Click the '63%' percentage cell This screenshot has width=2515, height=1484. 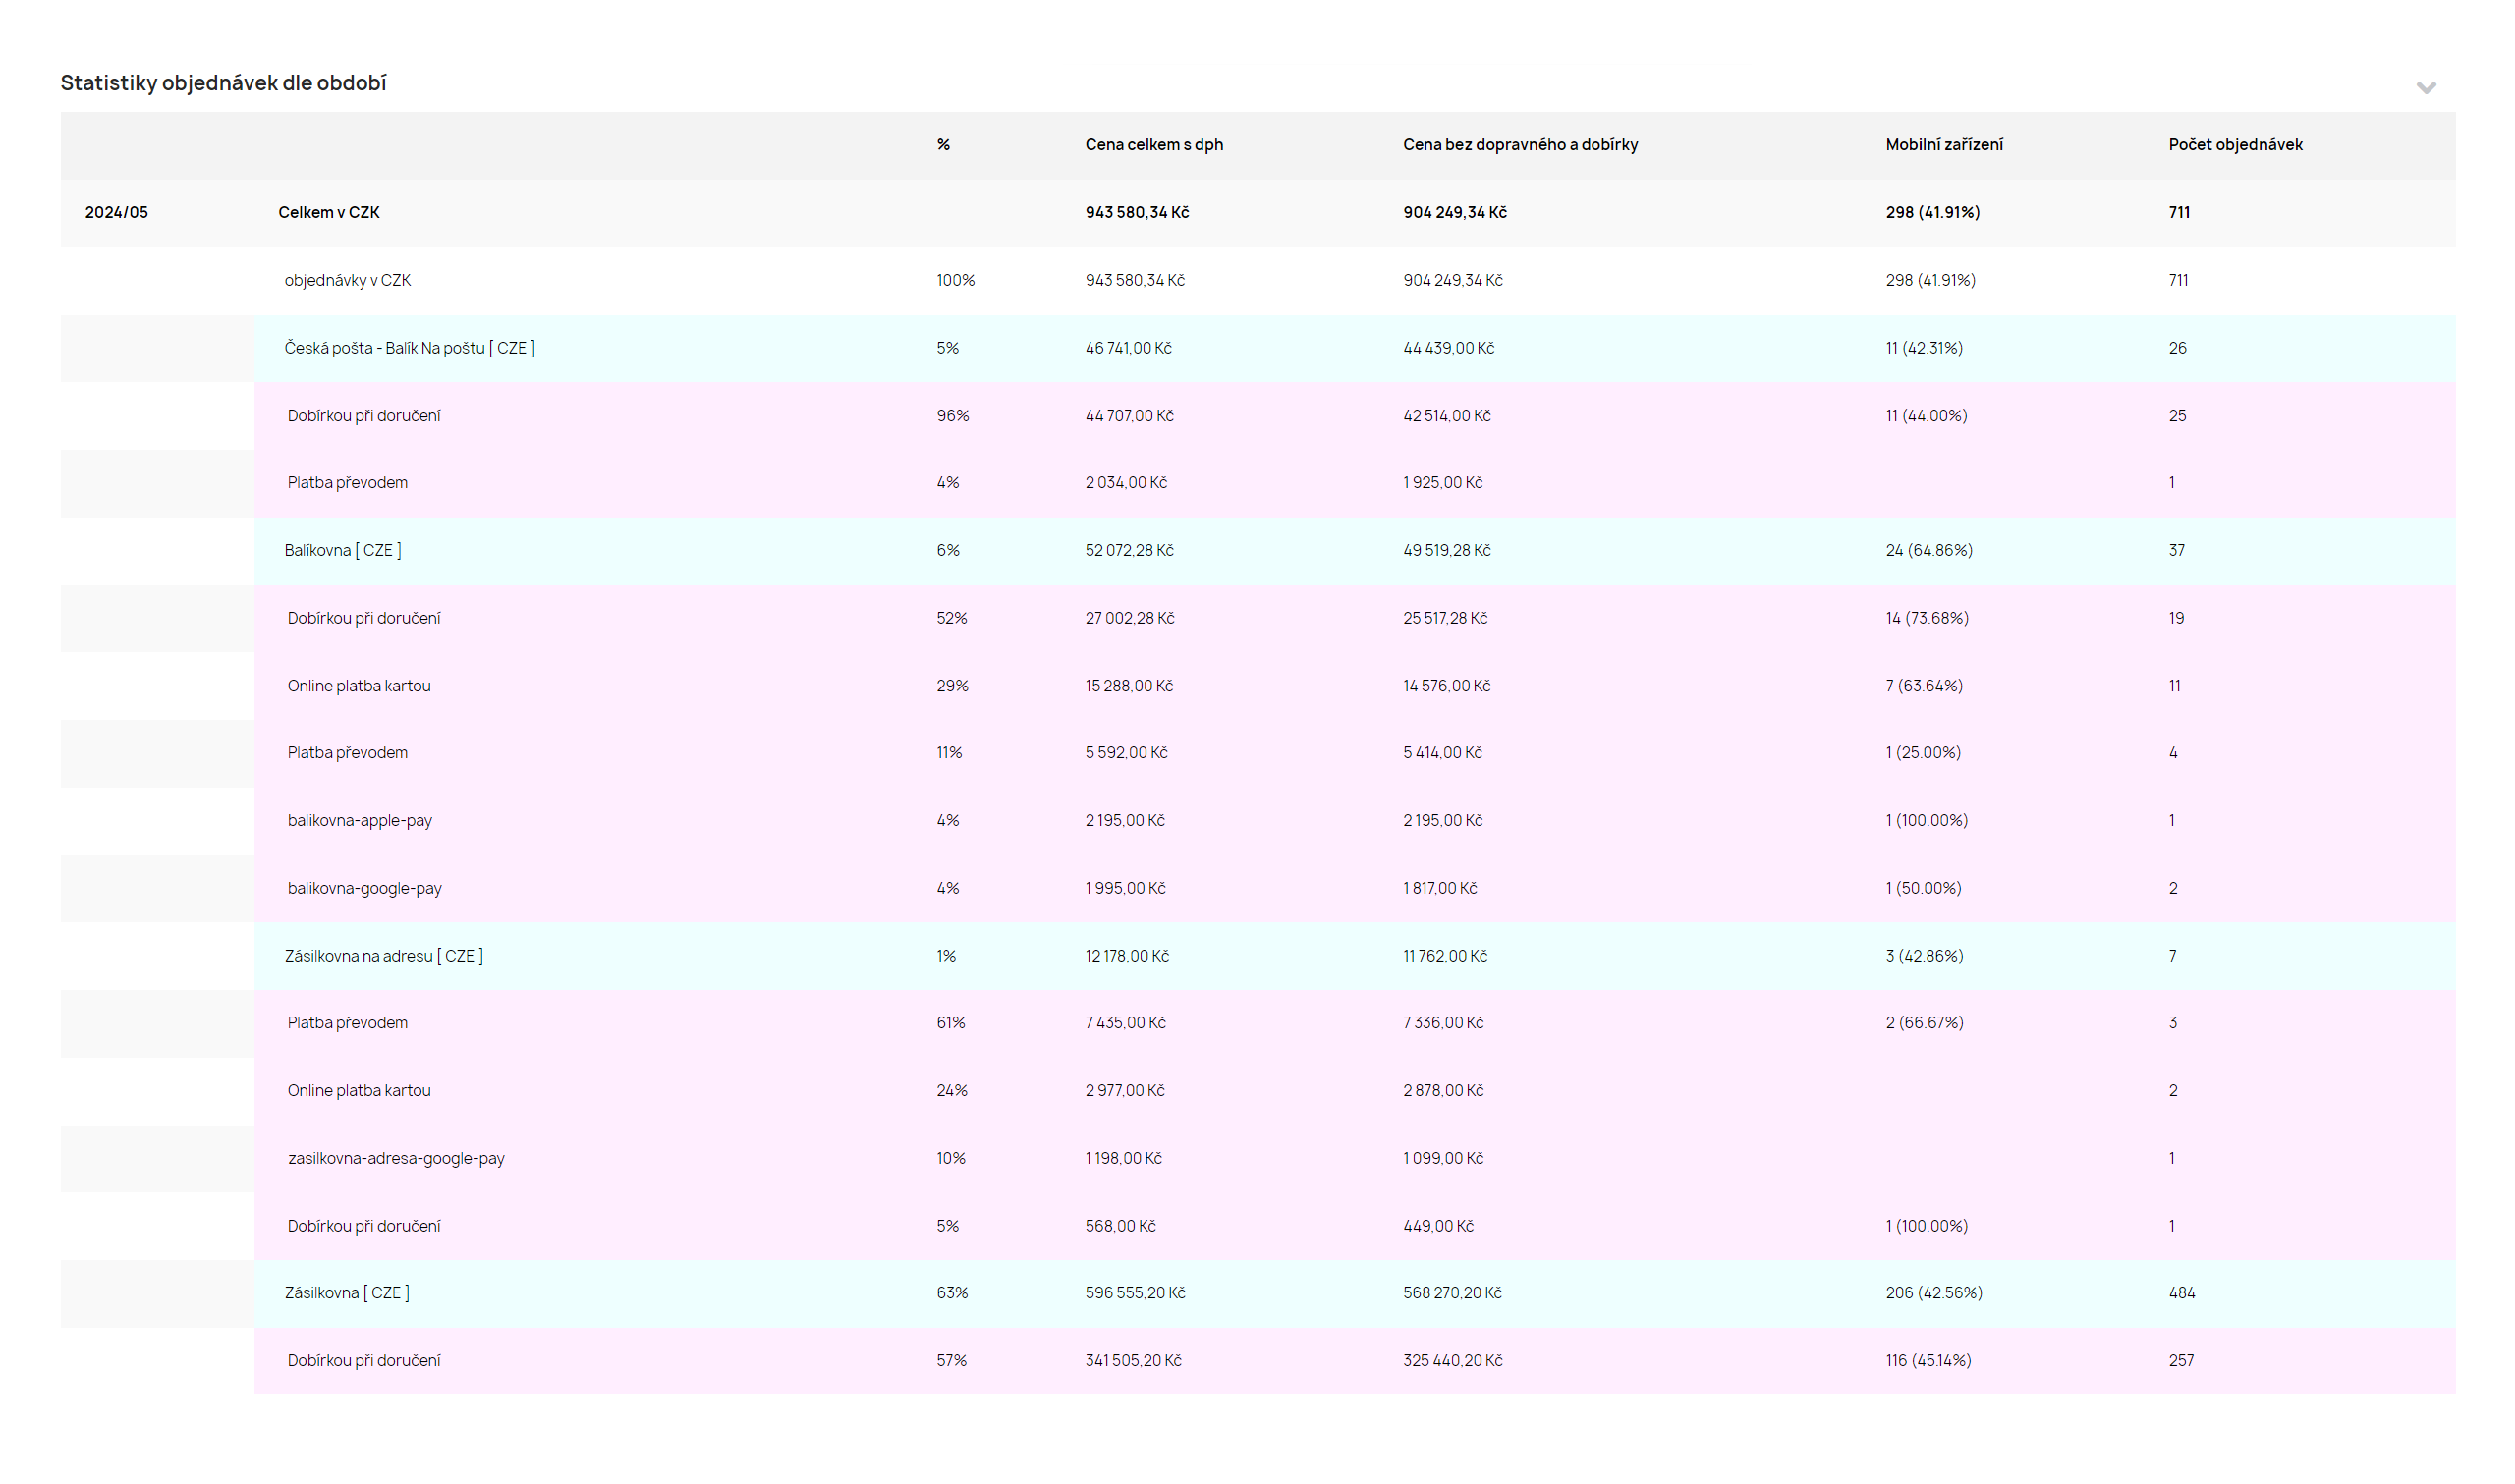point(952,1293)
